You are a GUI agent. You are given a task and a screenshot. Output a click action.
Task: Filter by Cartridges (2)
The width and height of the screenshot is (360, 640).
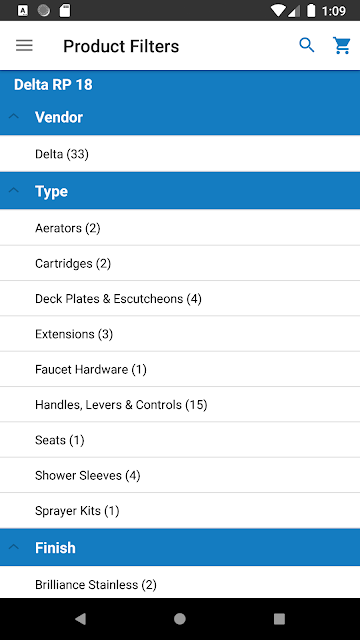180,263
